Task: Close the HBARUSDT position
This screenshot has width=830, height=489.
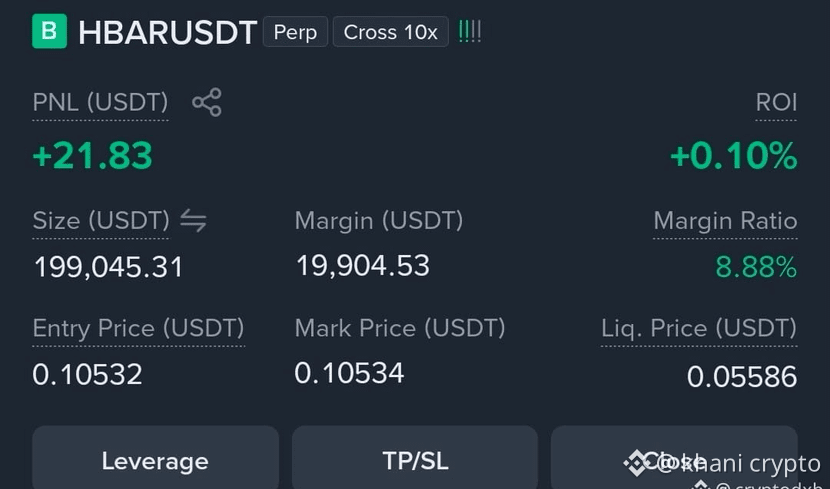Action: [x=674, y=458]
